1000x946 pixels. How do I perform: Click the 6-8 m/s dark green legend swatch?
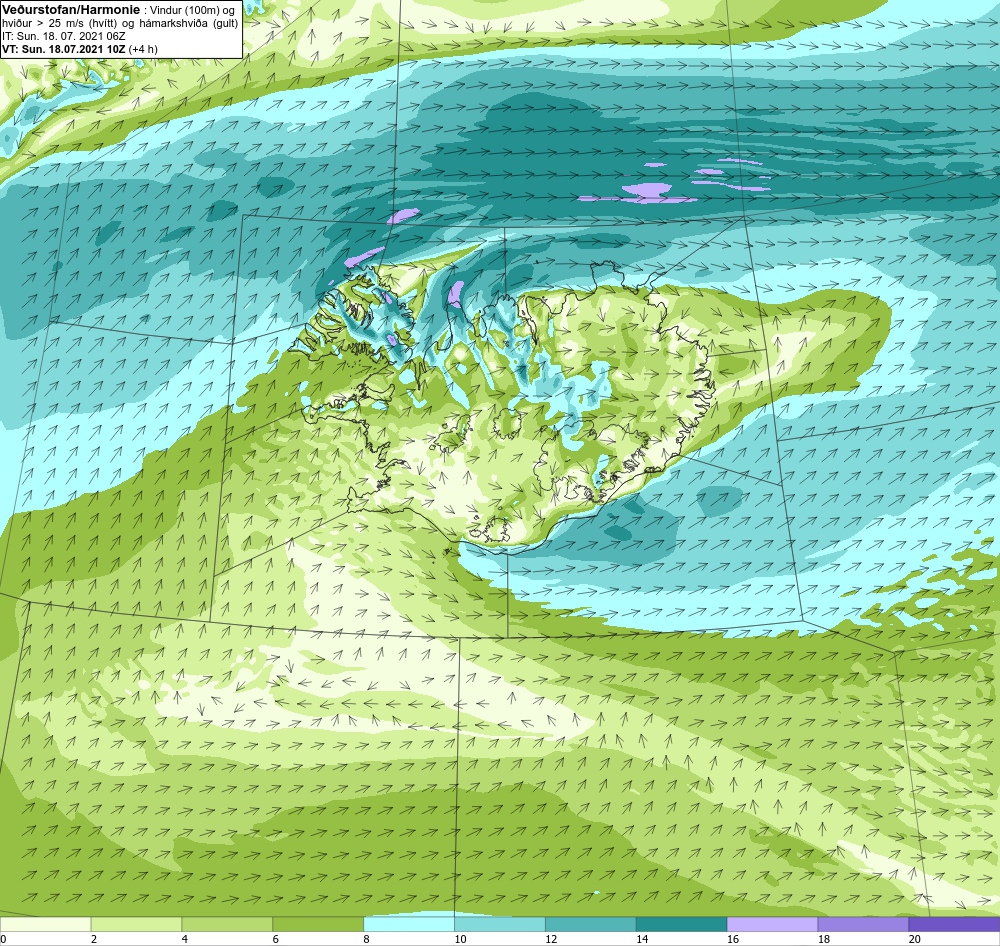(x=318, y=924)
